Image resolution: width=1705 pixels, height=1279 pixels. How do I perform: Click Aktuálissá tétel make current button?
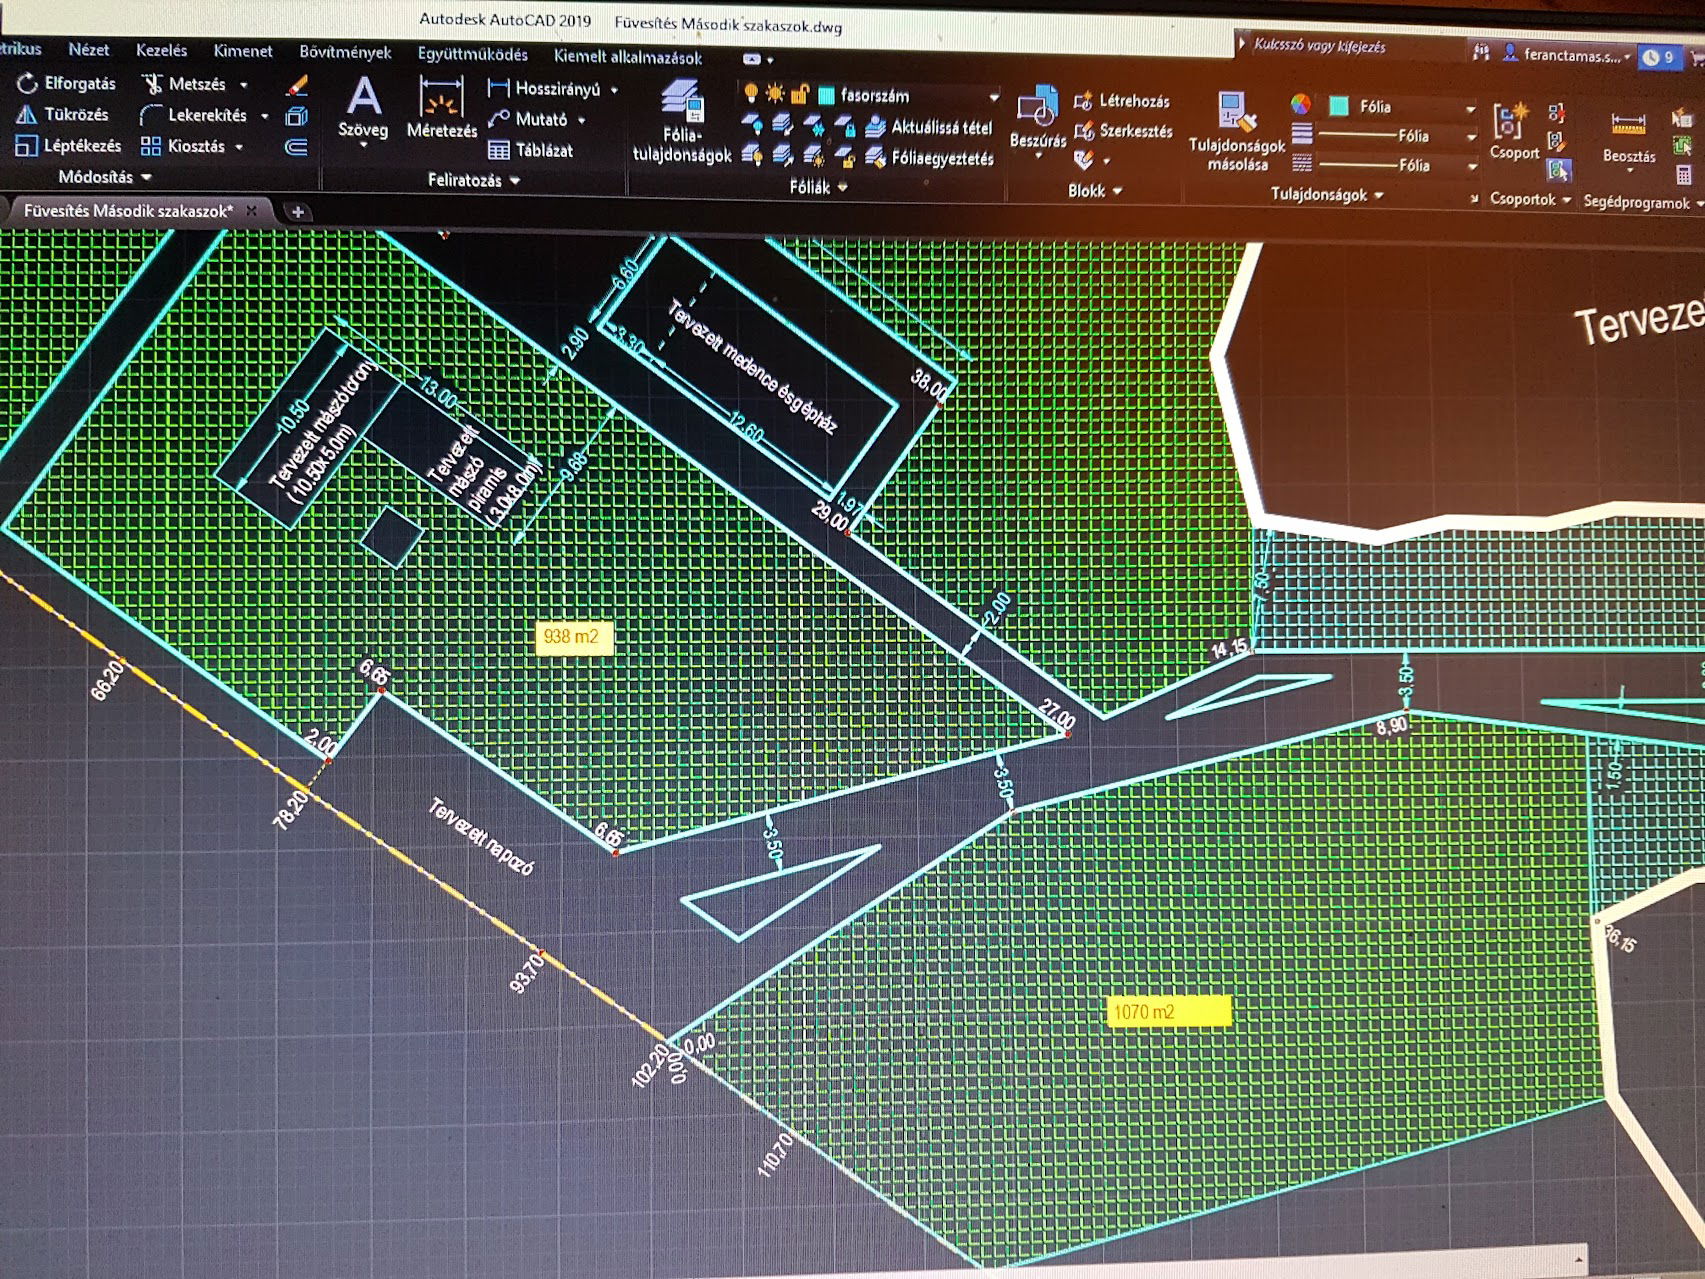click(x=929, y=127)
